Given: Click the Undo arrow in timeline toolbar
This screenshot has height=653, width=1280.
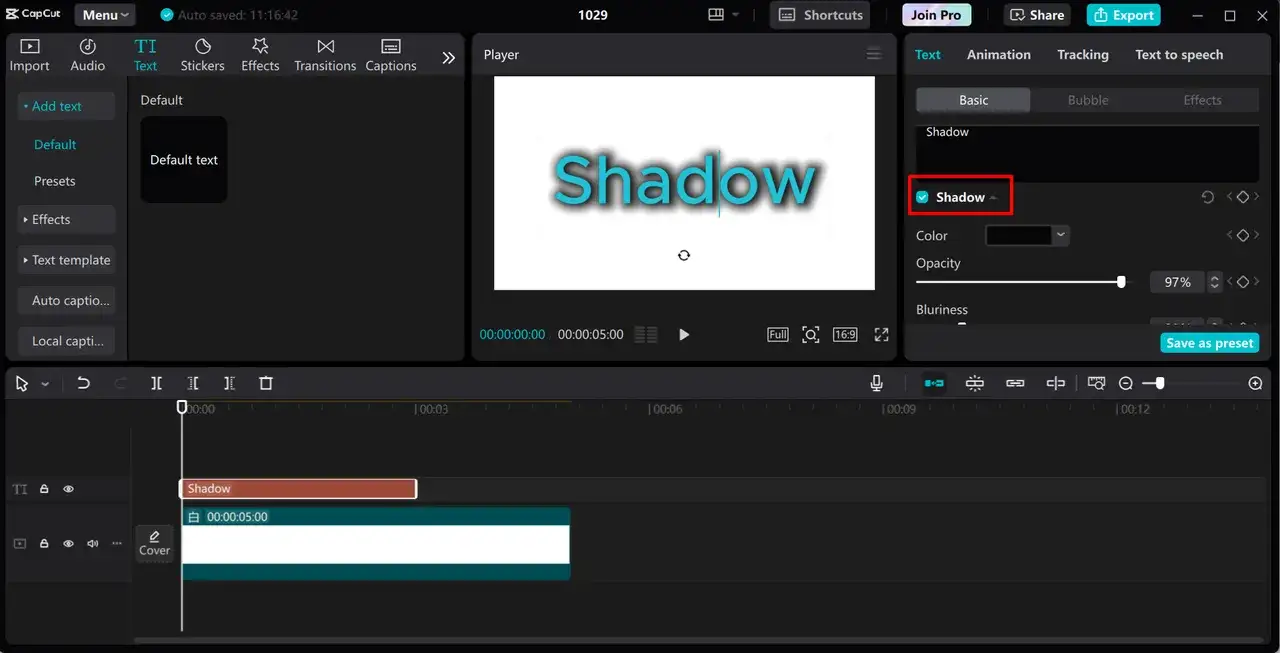Looking at the screenshot, I should 84,383.
